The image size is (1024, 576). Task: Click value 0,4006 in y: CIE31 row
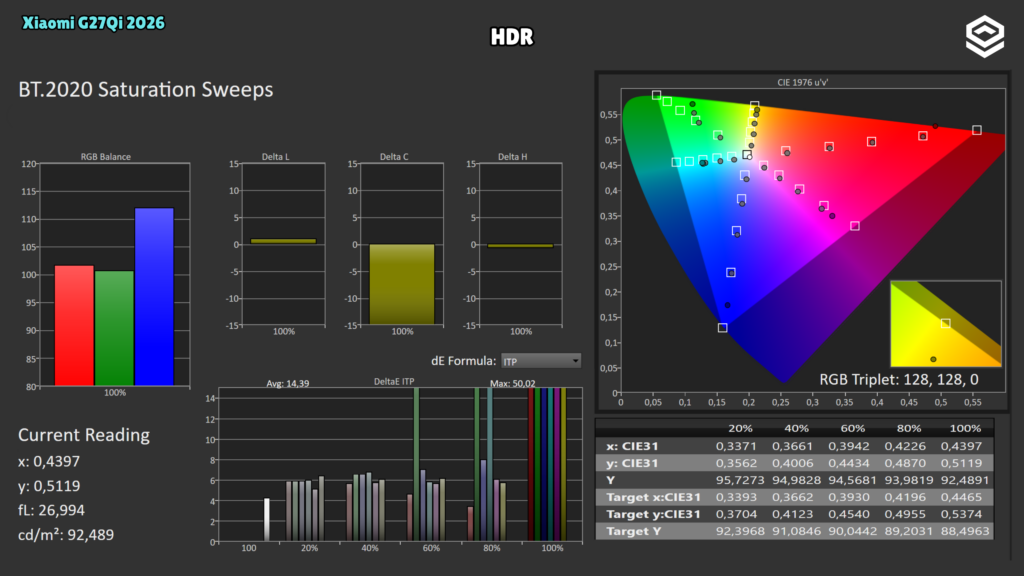pos(792,463)
